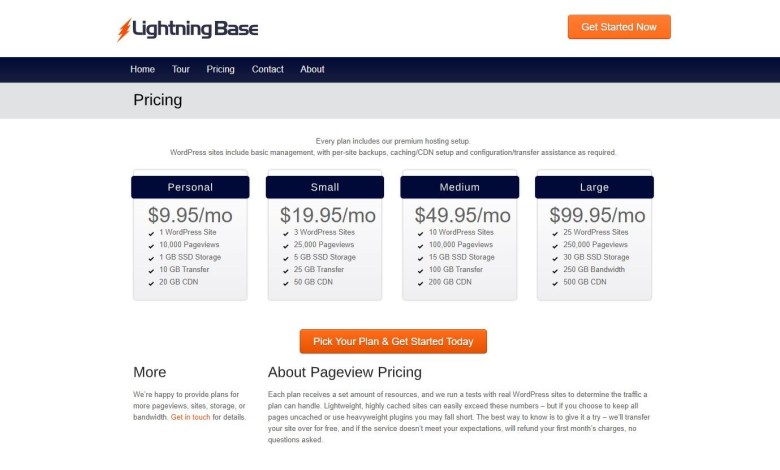
Task: Click the '250 GB Bandwidth' text
Action: (594, 270)
